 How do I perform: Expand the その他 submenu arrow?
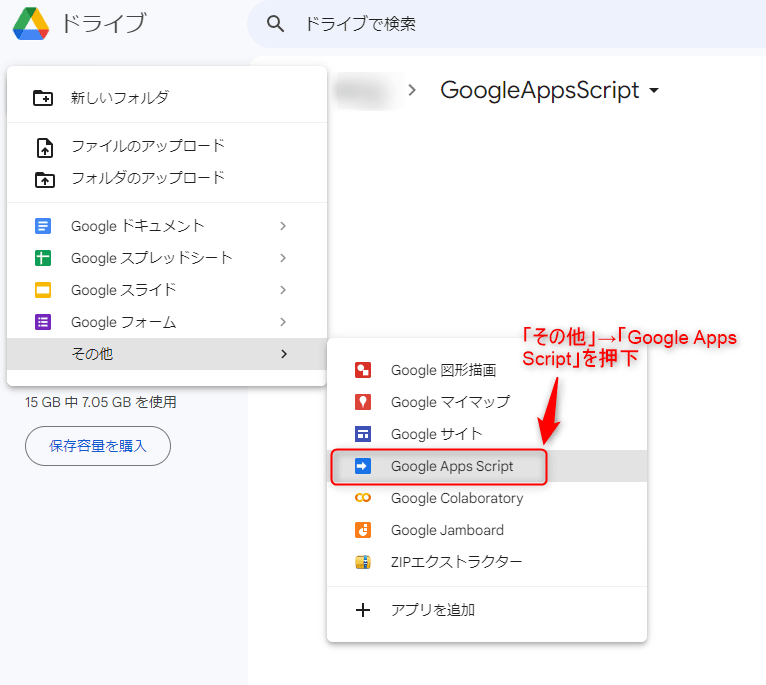(x=284, y=354)
